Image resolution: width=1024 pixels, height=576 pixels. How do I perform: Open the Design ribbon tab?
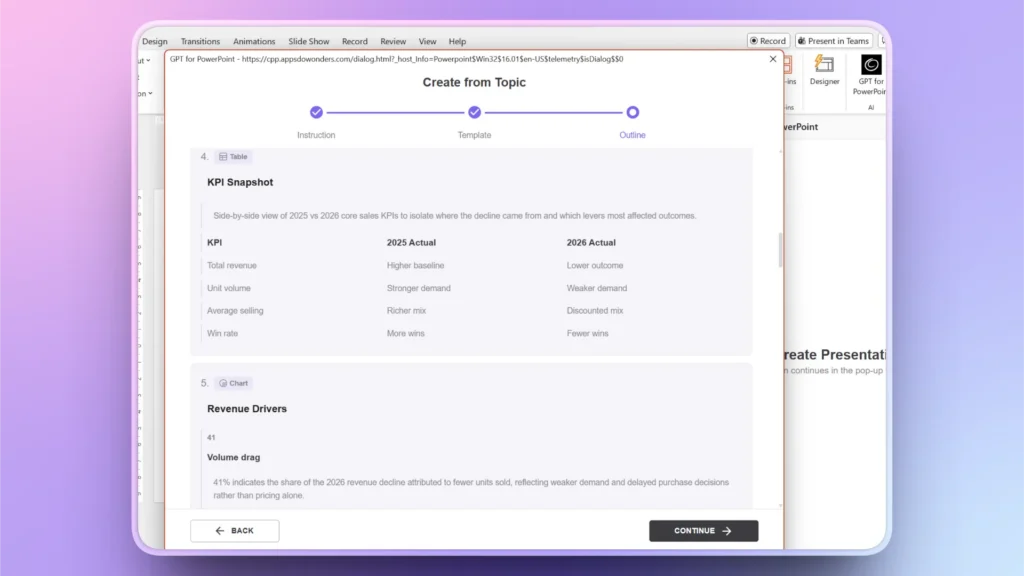(x=155, y=41)
